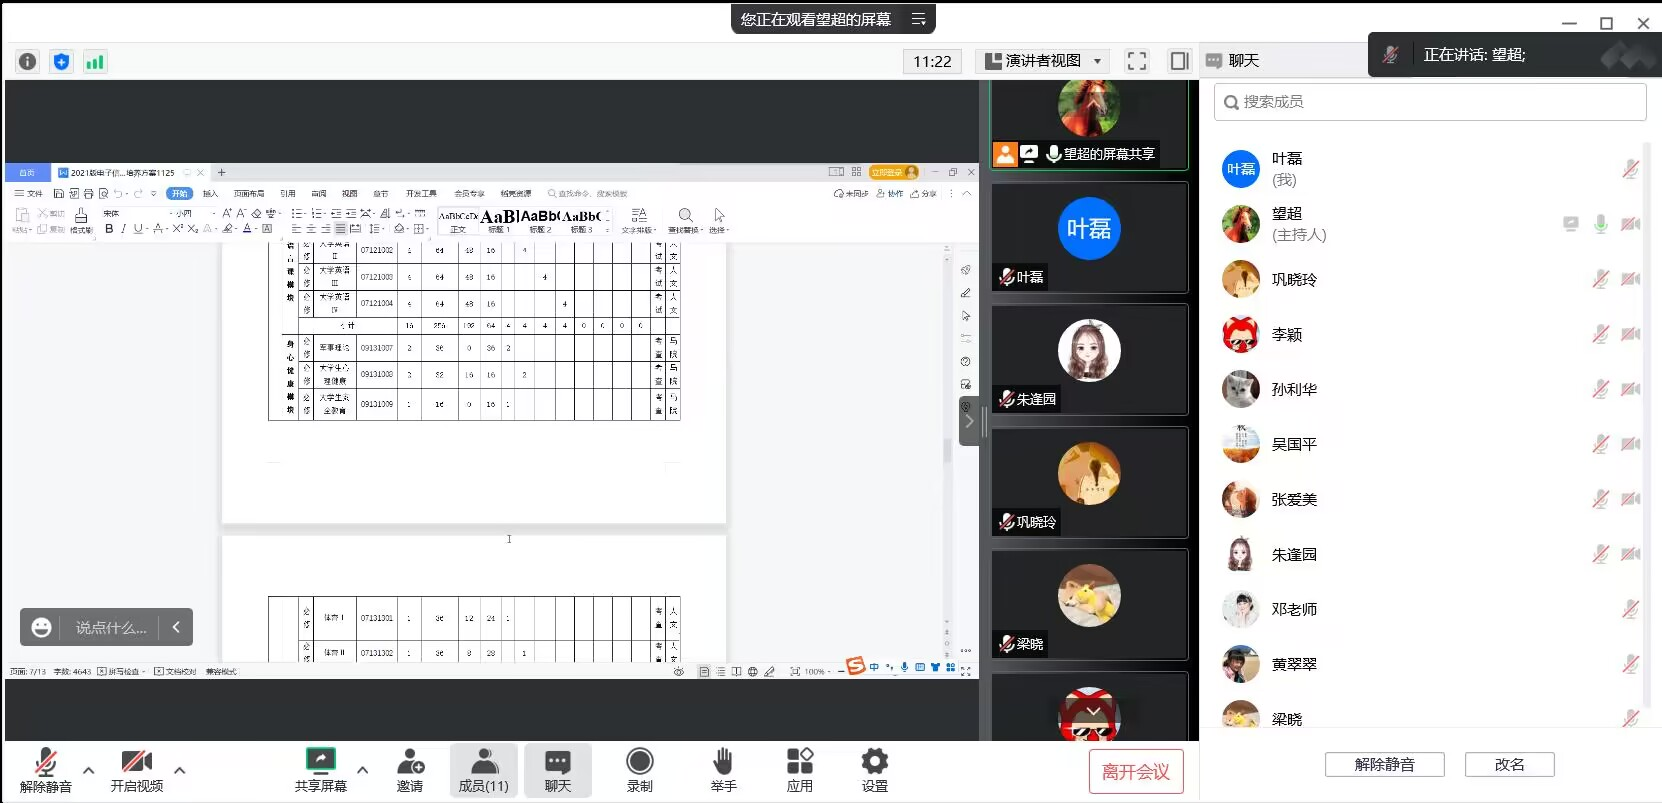Turn on camera with 开启视频

(x=137, y=770)
